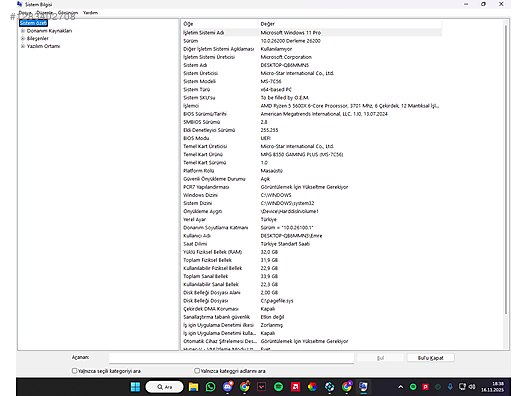Select the Sistem Adı row
This screenshot has height=396, width=528.
pos(311,65)
